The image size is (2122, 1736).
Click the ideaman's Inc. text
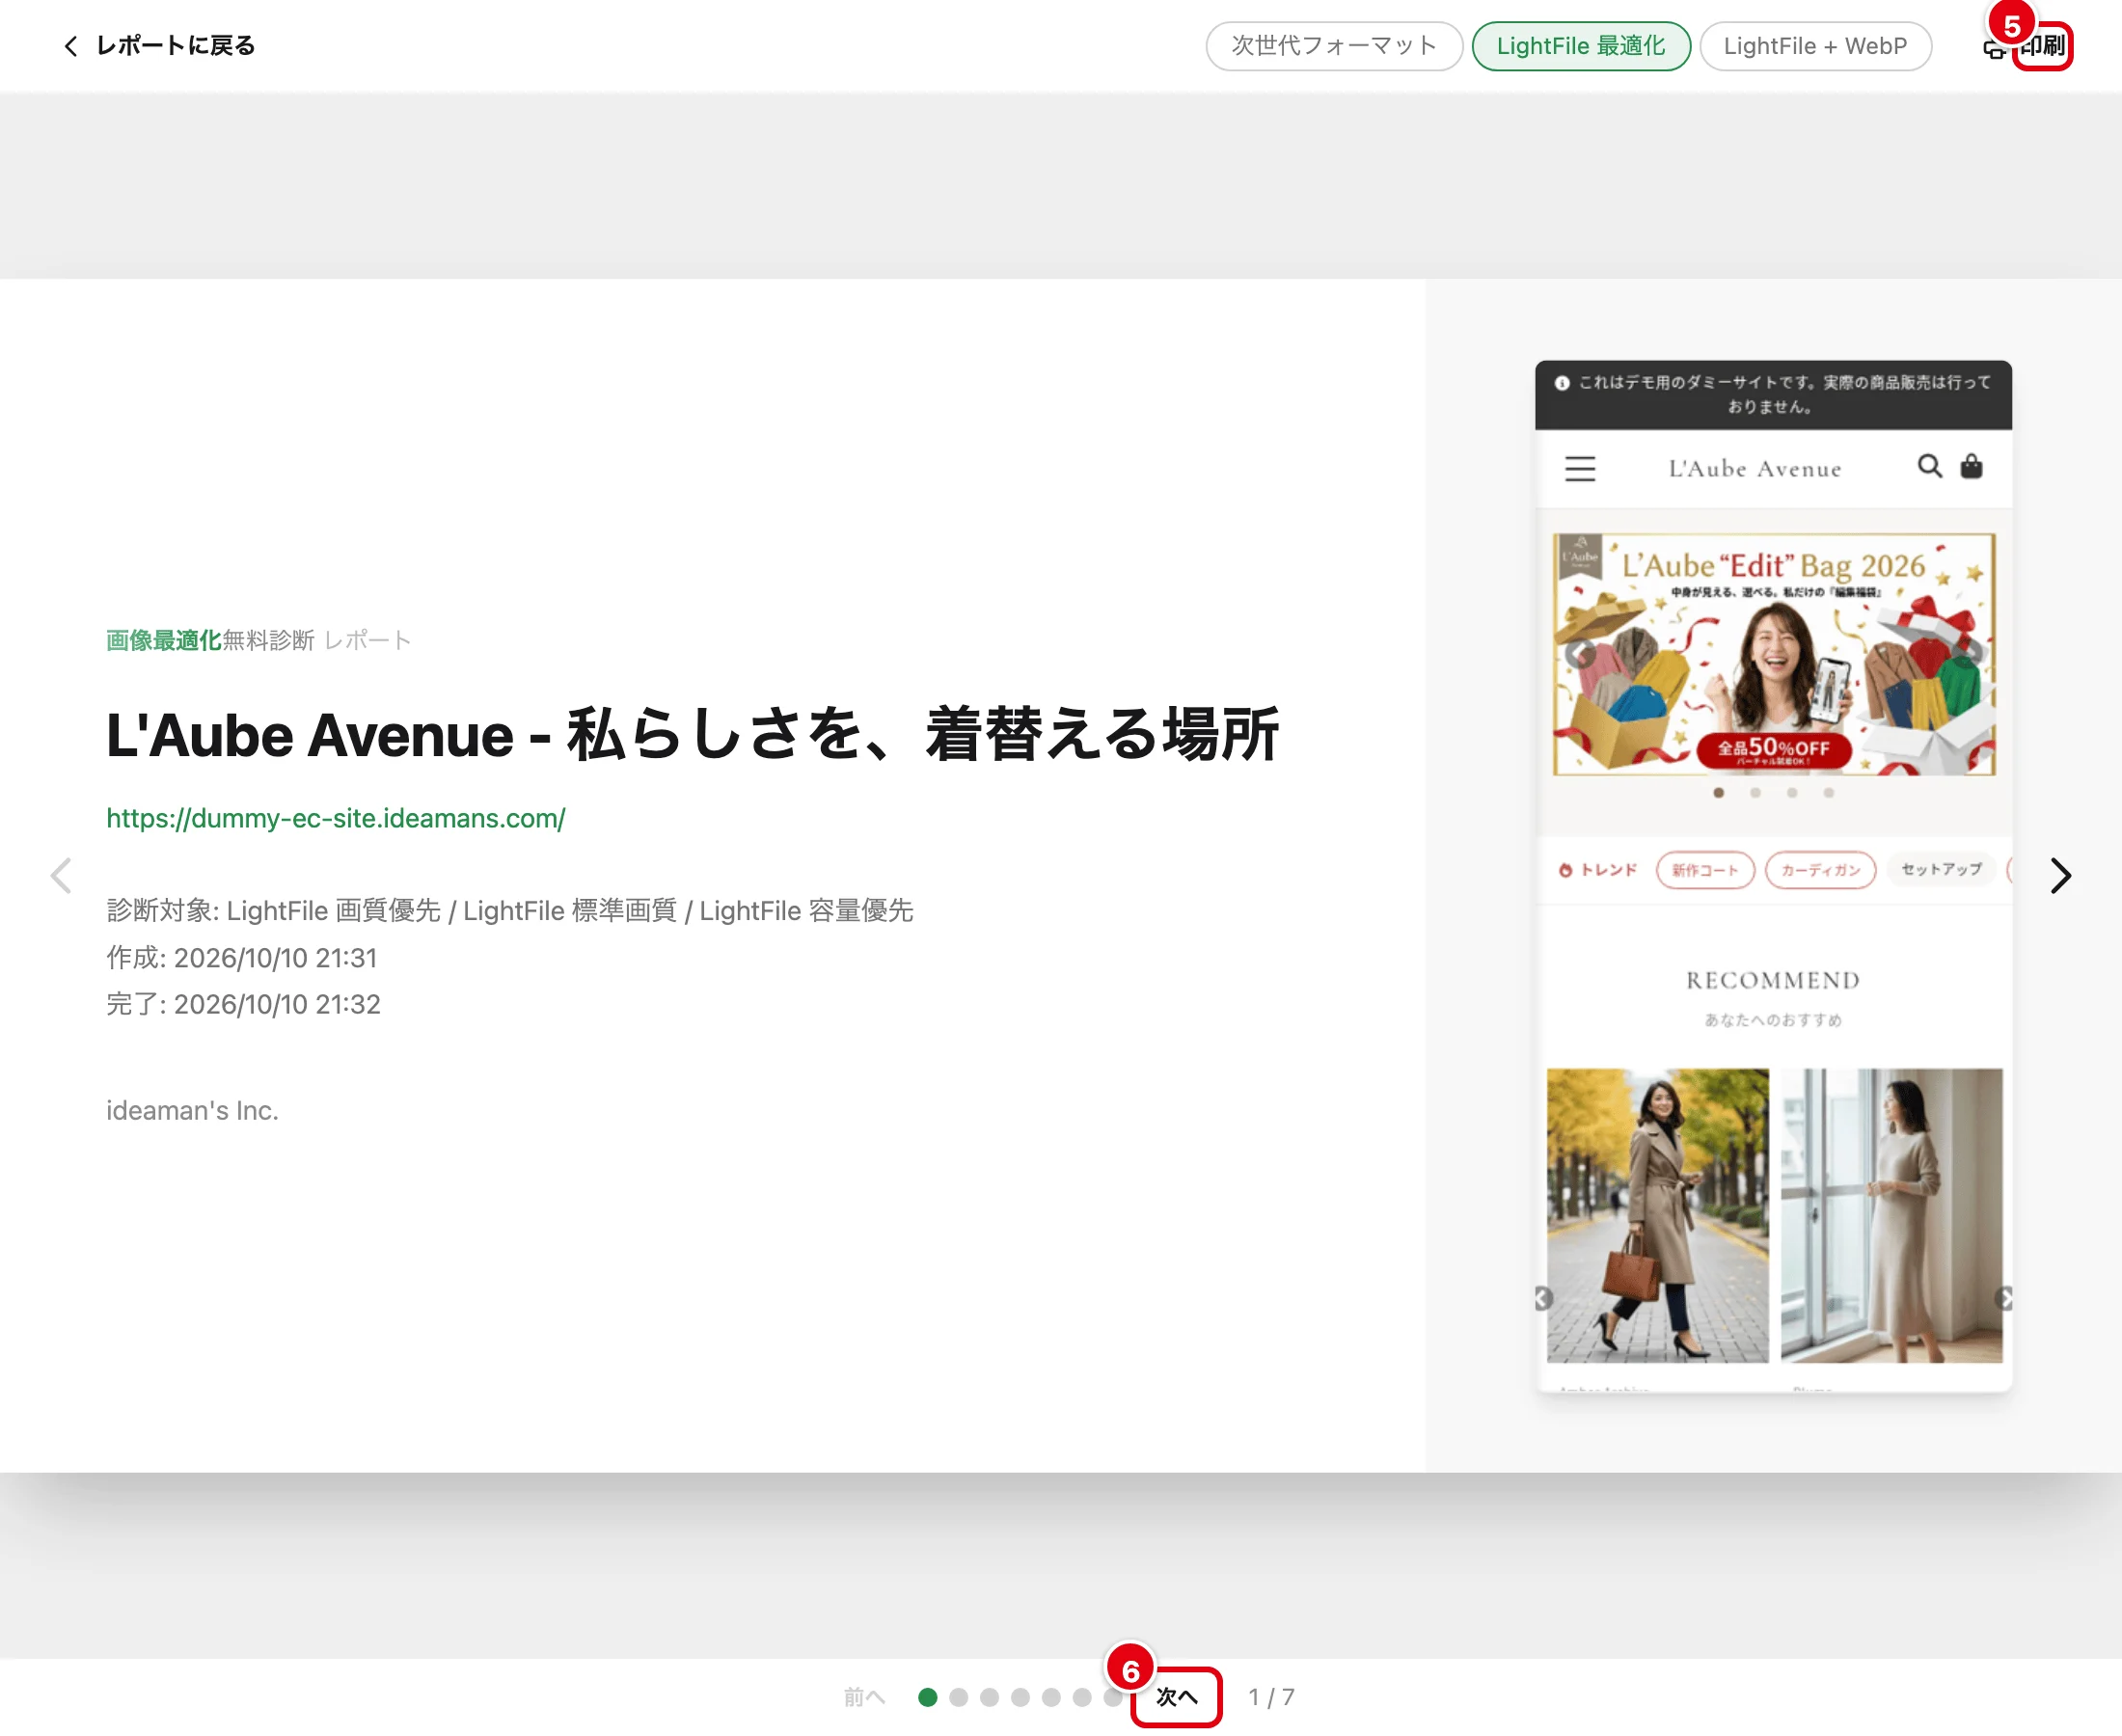click(x=192, y=1110)
